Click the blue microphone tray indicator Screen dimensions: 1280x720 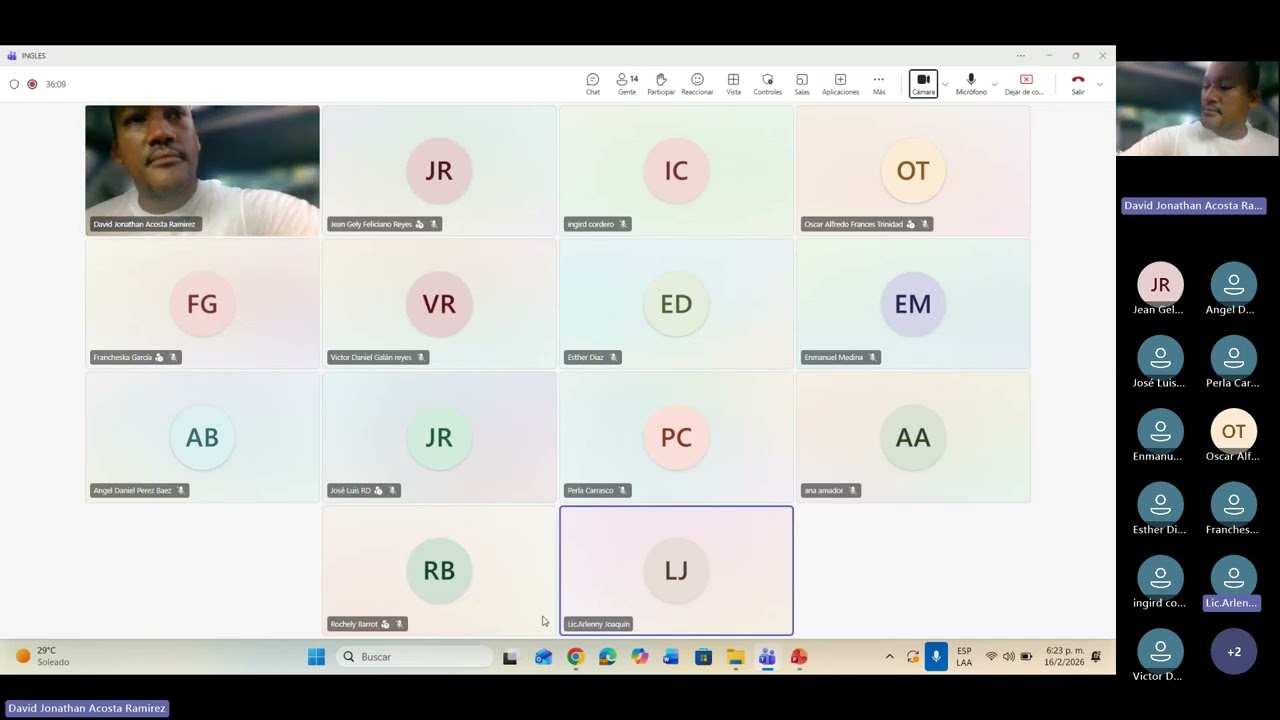click(936, 657)
